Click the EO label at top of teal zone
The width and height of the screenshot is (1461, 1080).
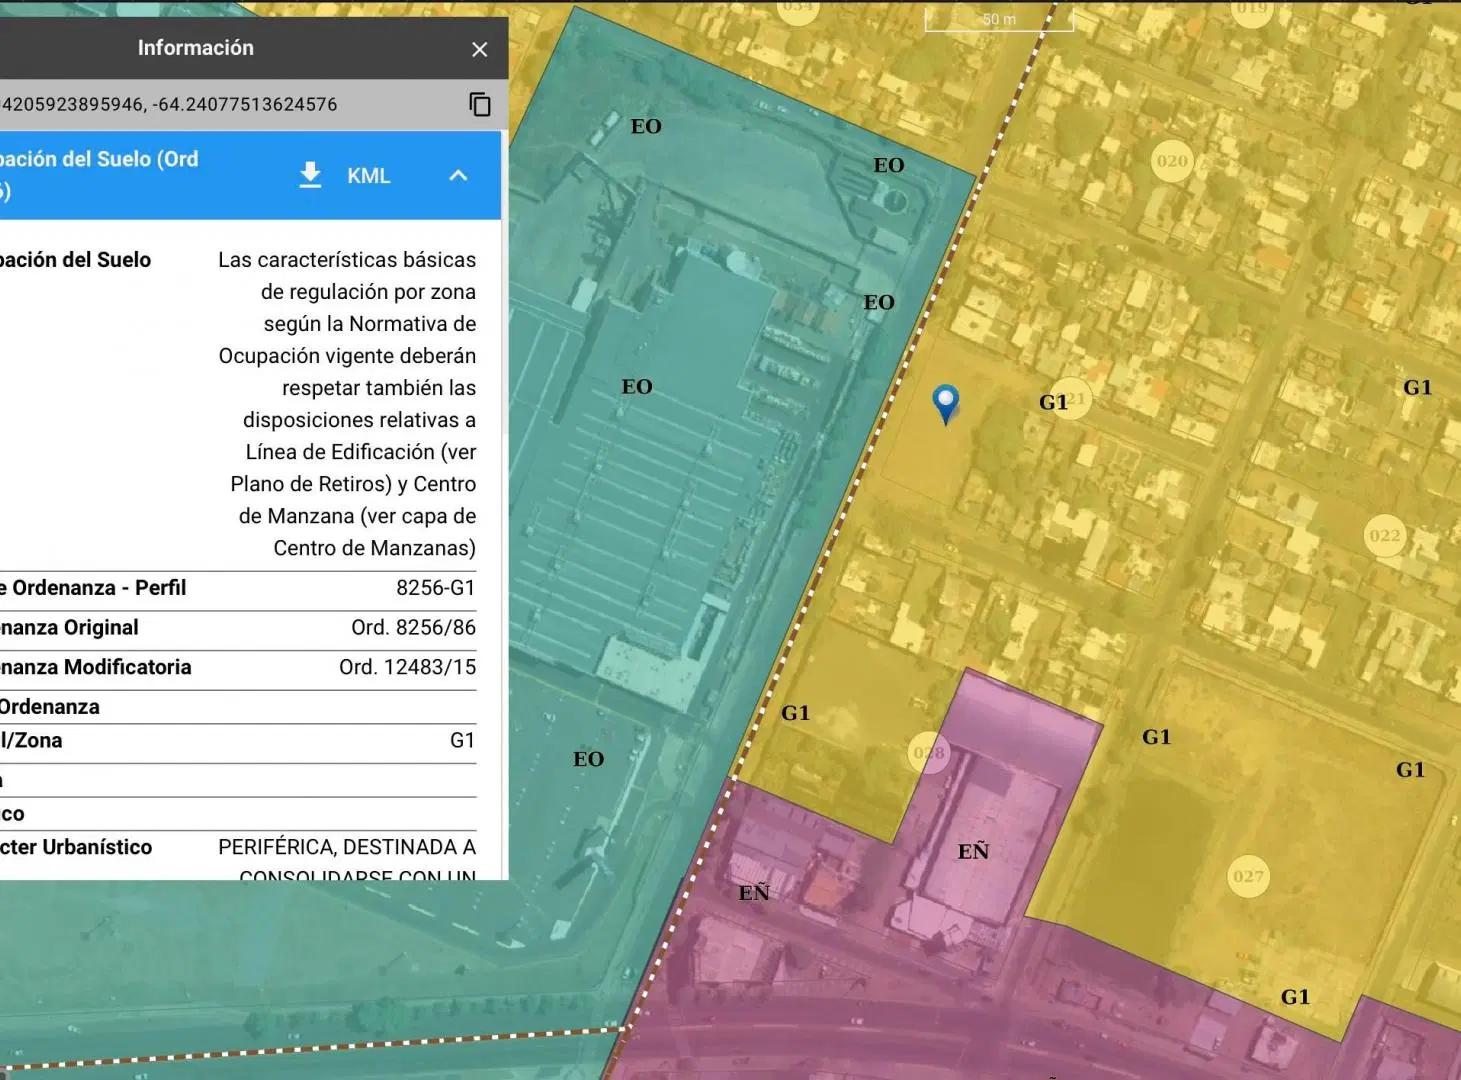tap(646, 126)
